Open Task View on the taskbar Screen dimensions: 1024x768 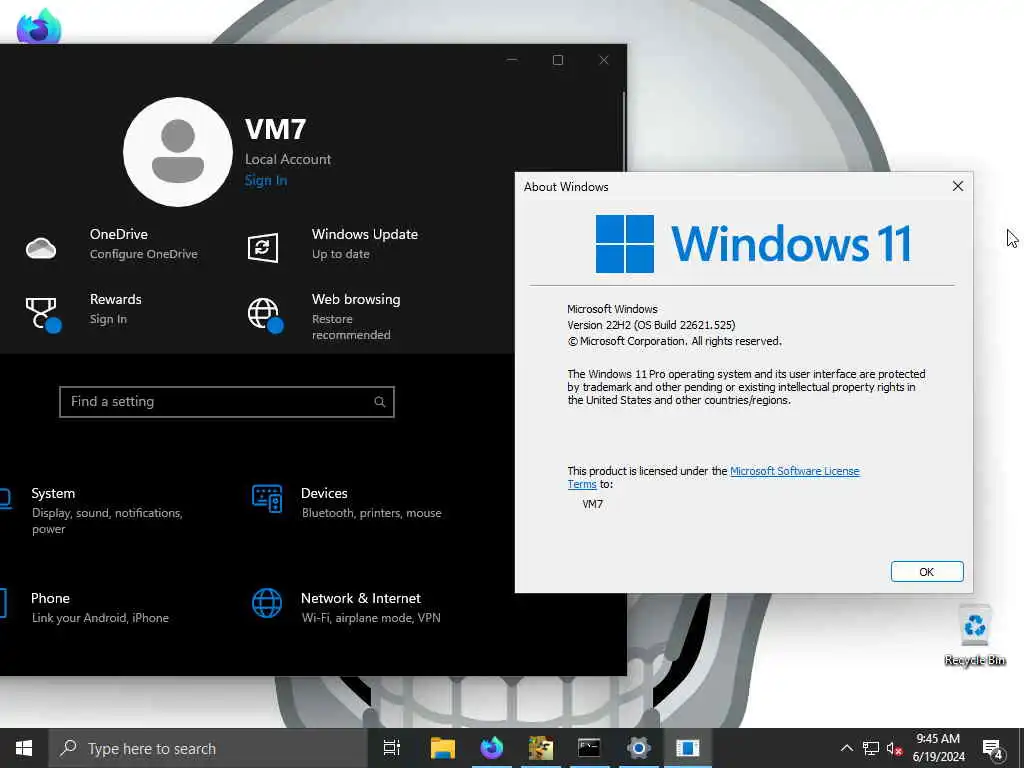pos(392,748)
